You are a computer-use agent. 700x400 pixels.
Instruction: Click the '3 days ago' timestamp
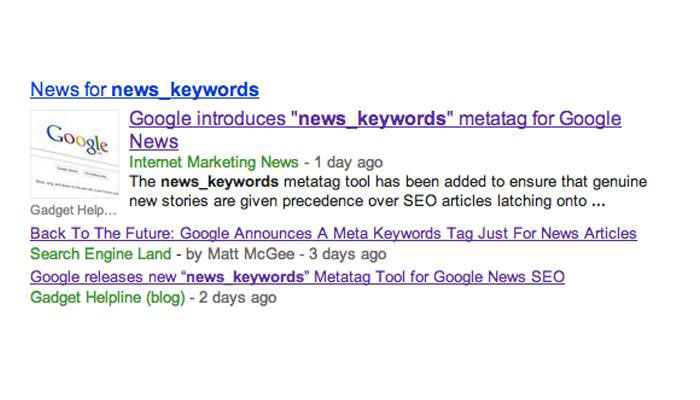click(347, 254)
